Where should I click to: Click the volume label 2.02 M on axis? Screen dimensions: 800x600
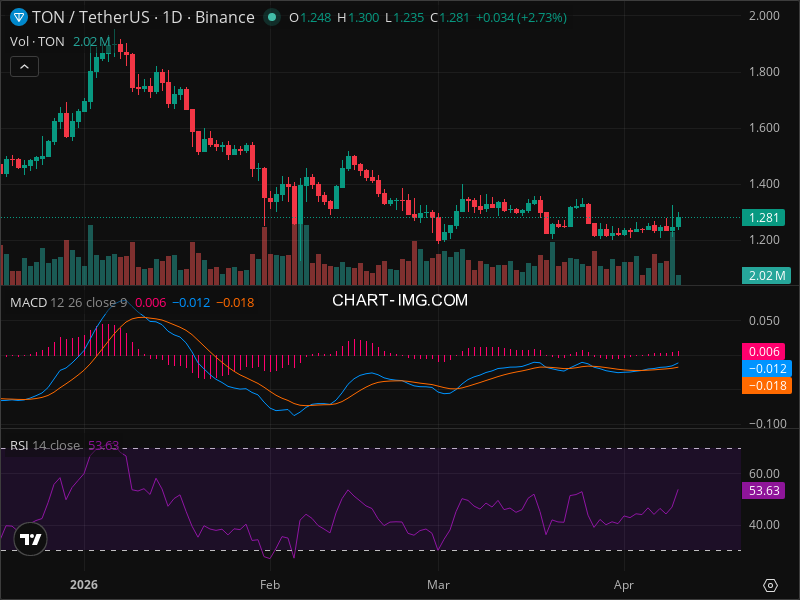[766, 276]
